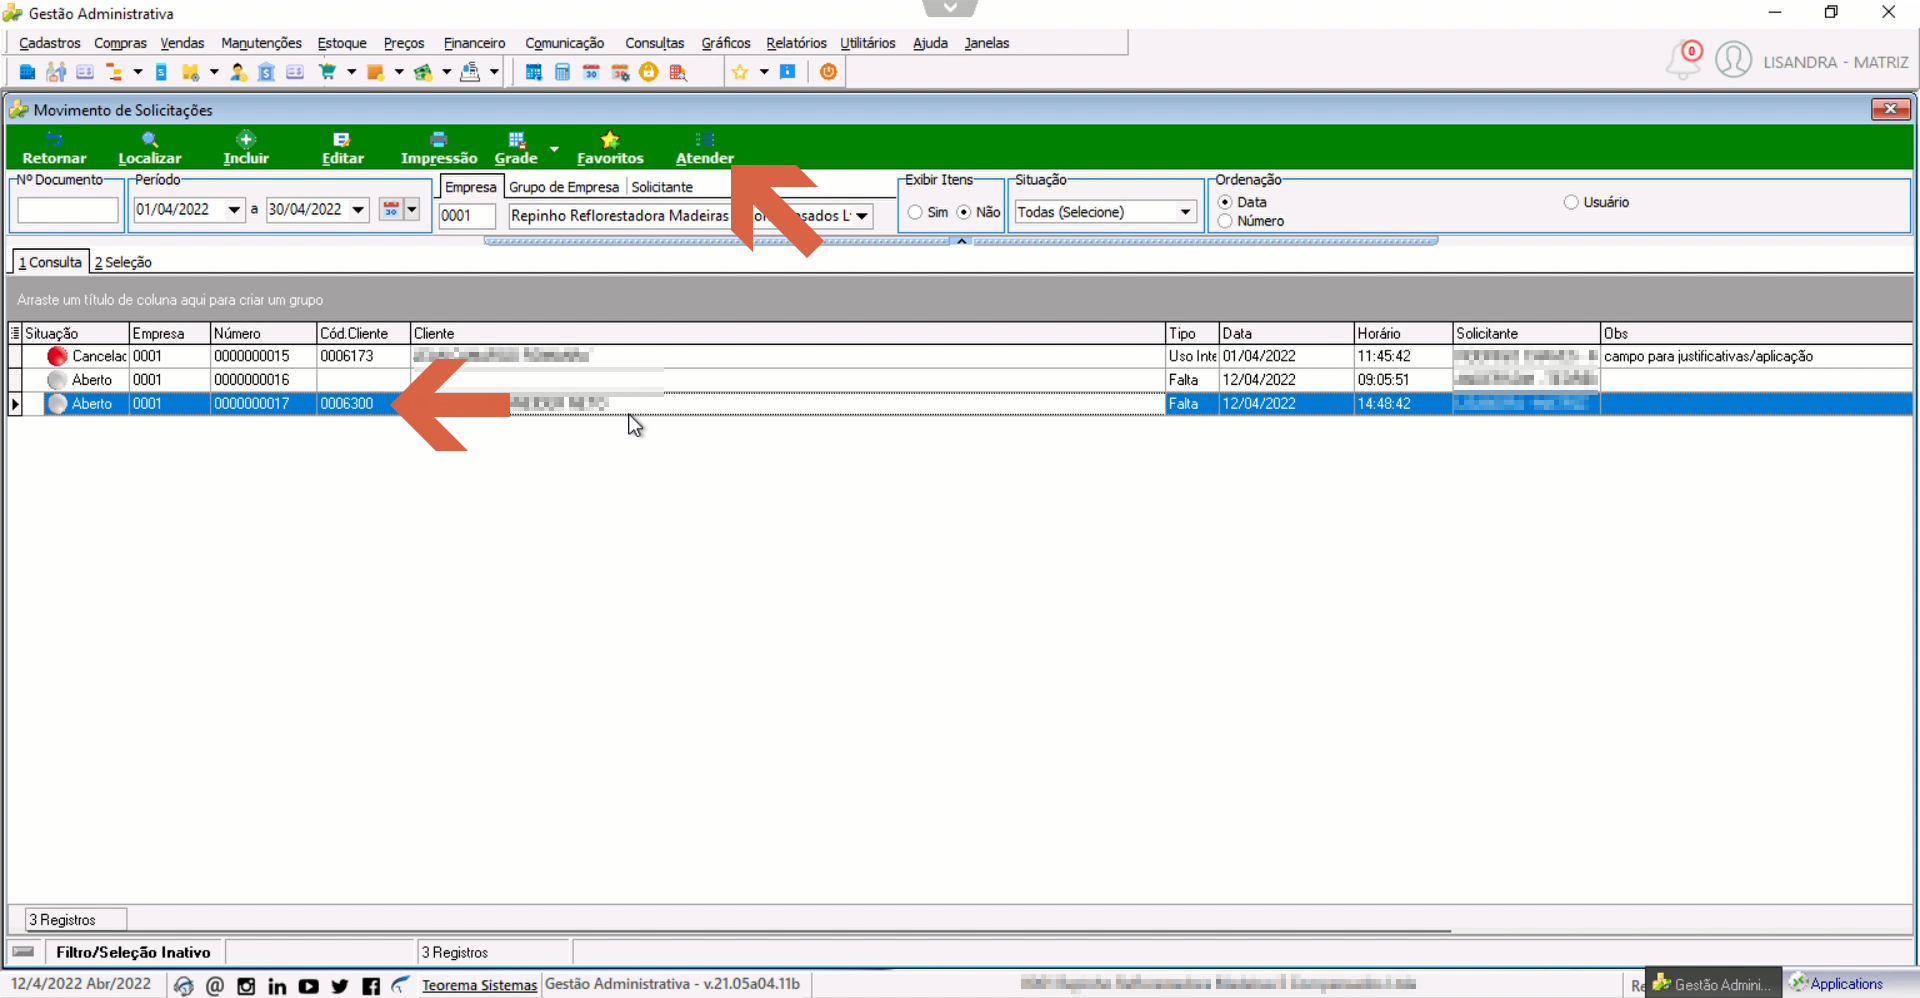The image size is (1920, 998).
Task: Expand the Grade options arrow
Action: [x=554, y=149]
